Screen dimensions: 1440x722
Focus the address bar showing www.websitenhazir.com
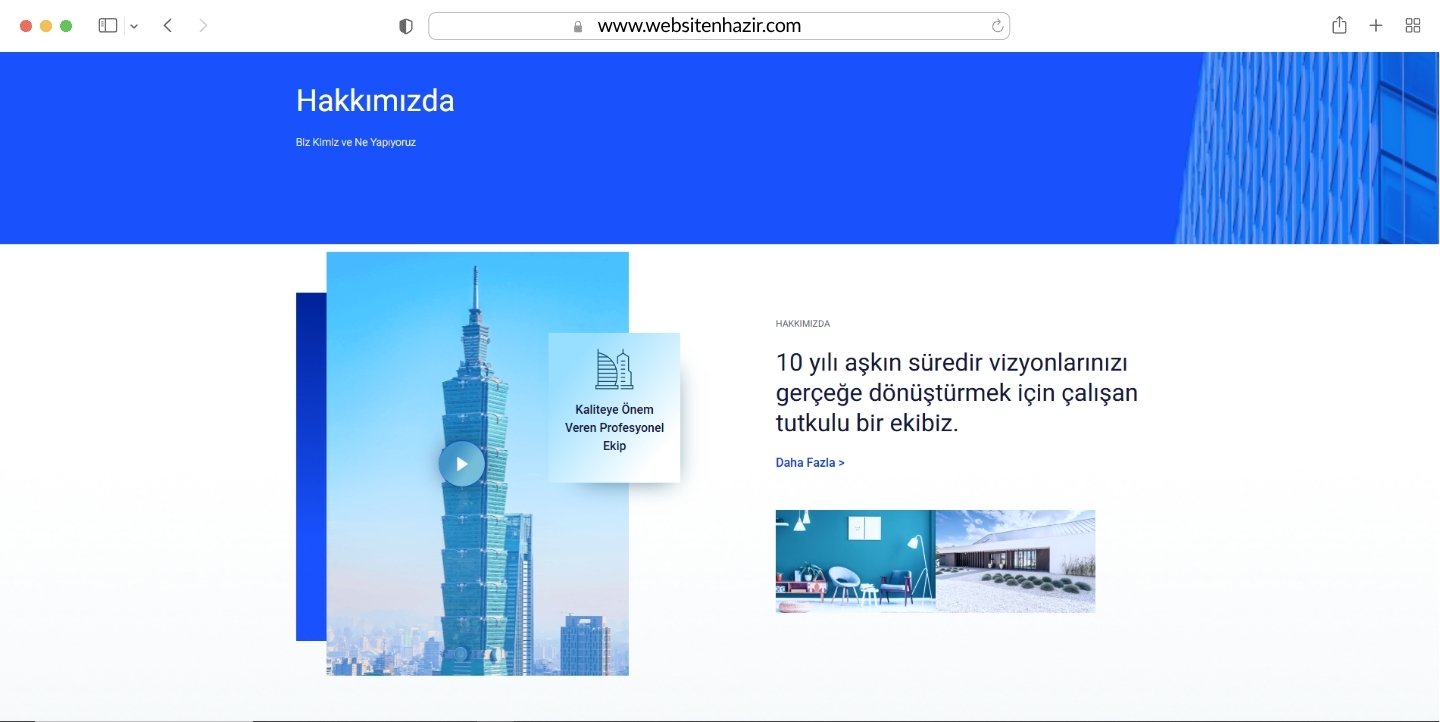[x=719, y=26]
